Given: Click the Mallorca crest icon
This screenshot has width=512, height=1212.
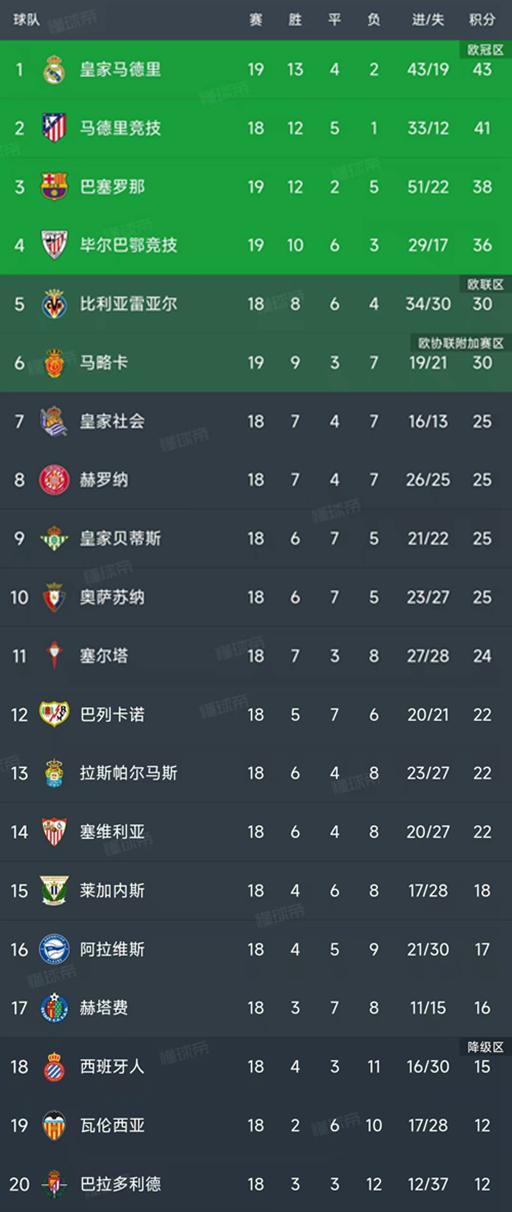Looking at the screenshot, I should point(53,362).
